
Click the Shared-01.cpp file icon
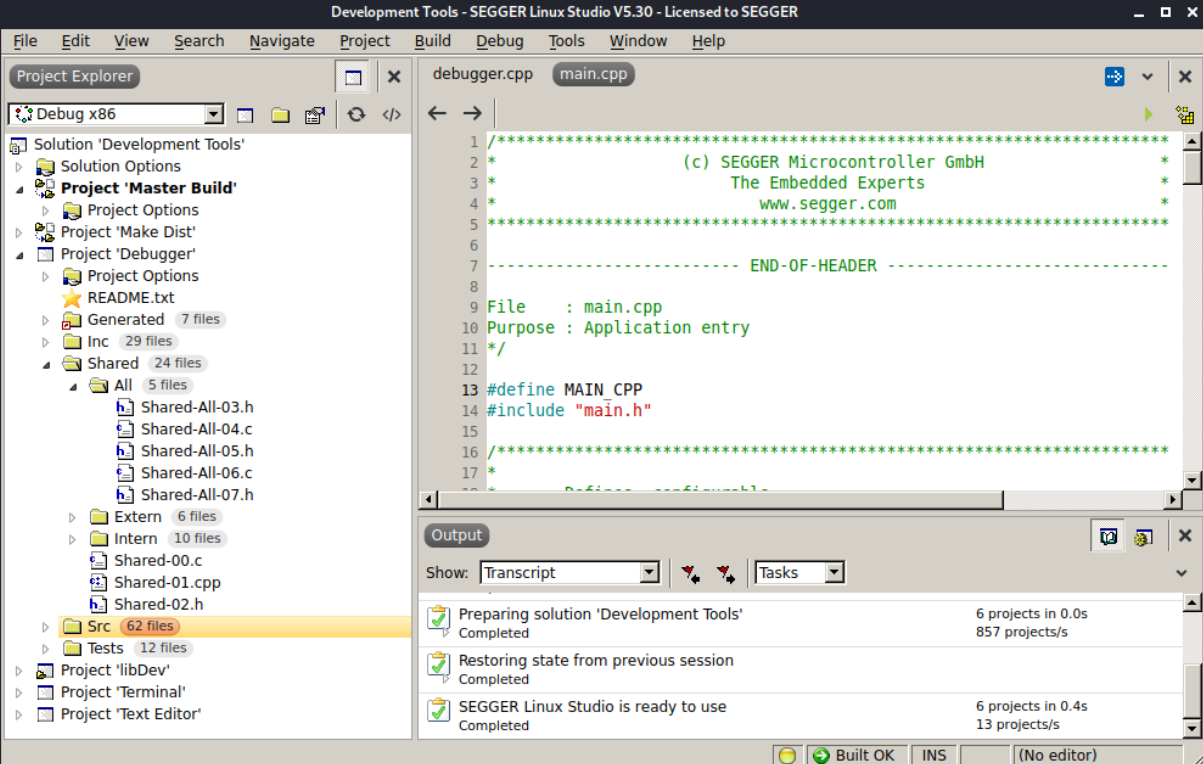coord(98,583)
